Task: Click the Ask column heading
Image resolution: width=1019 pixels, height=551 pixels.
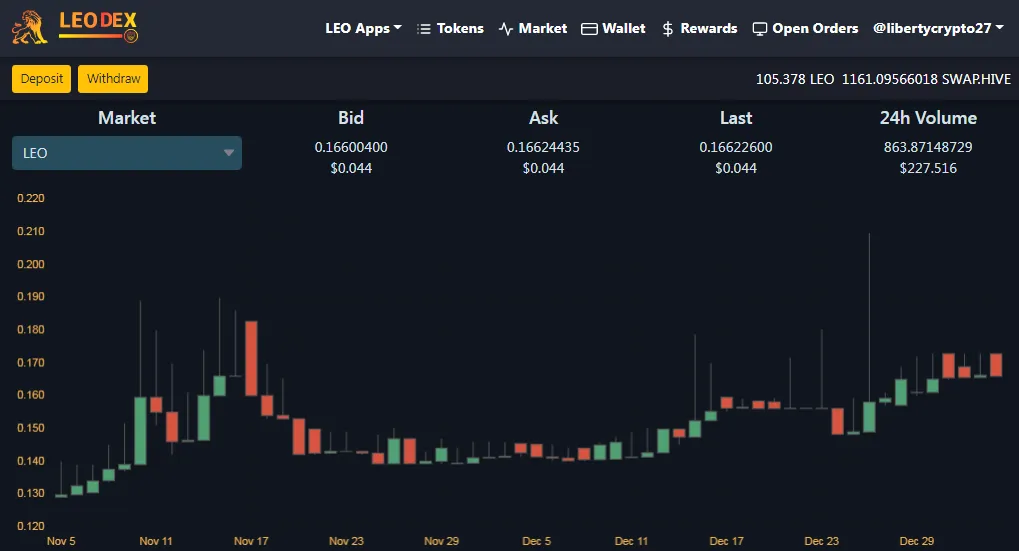Action: click(543, 118)
